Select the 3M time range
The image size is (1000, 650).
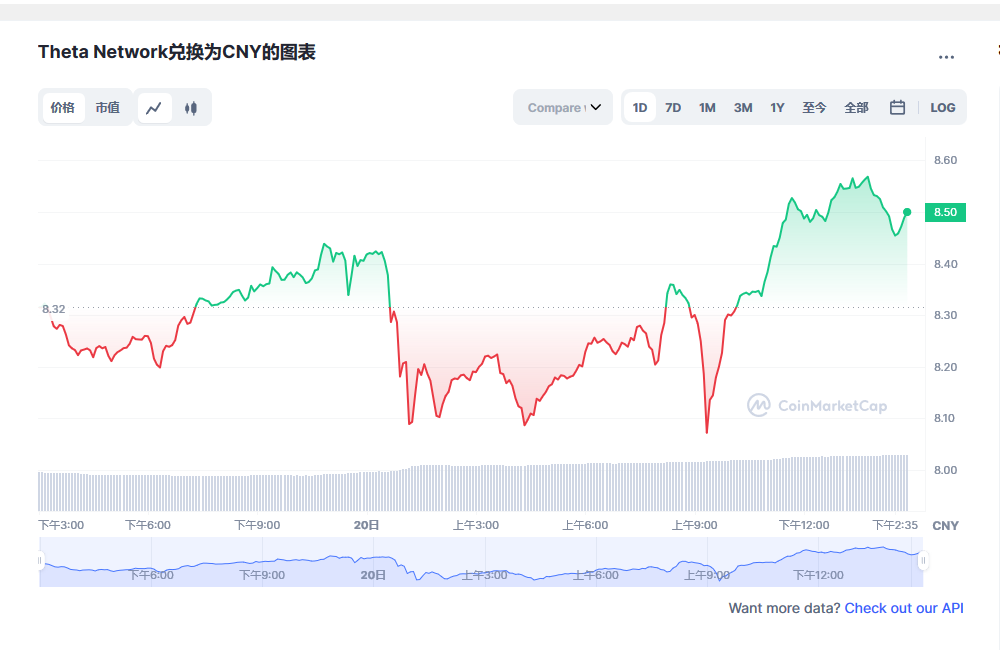click(743, 108)
